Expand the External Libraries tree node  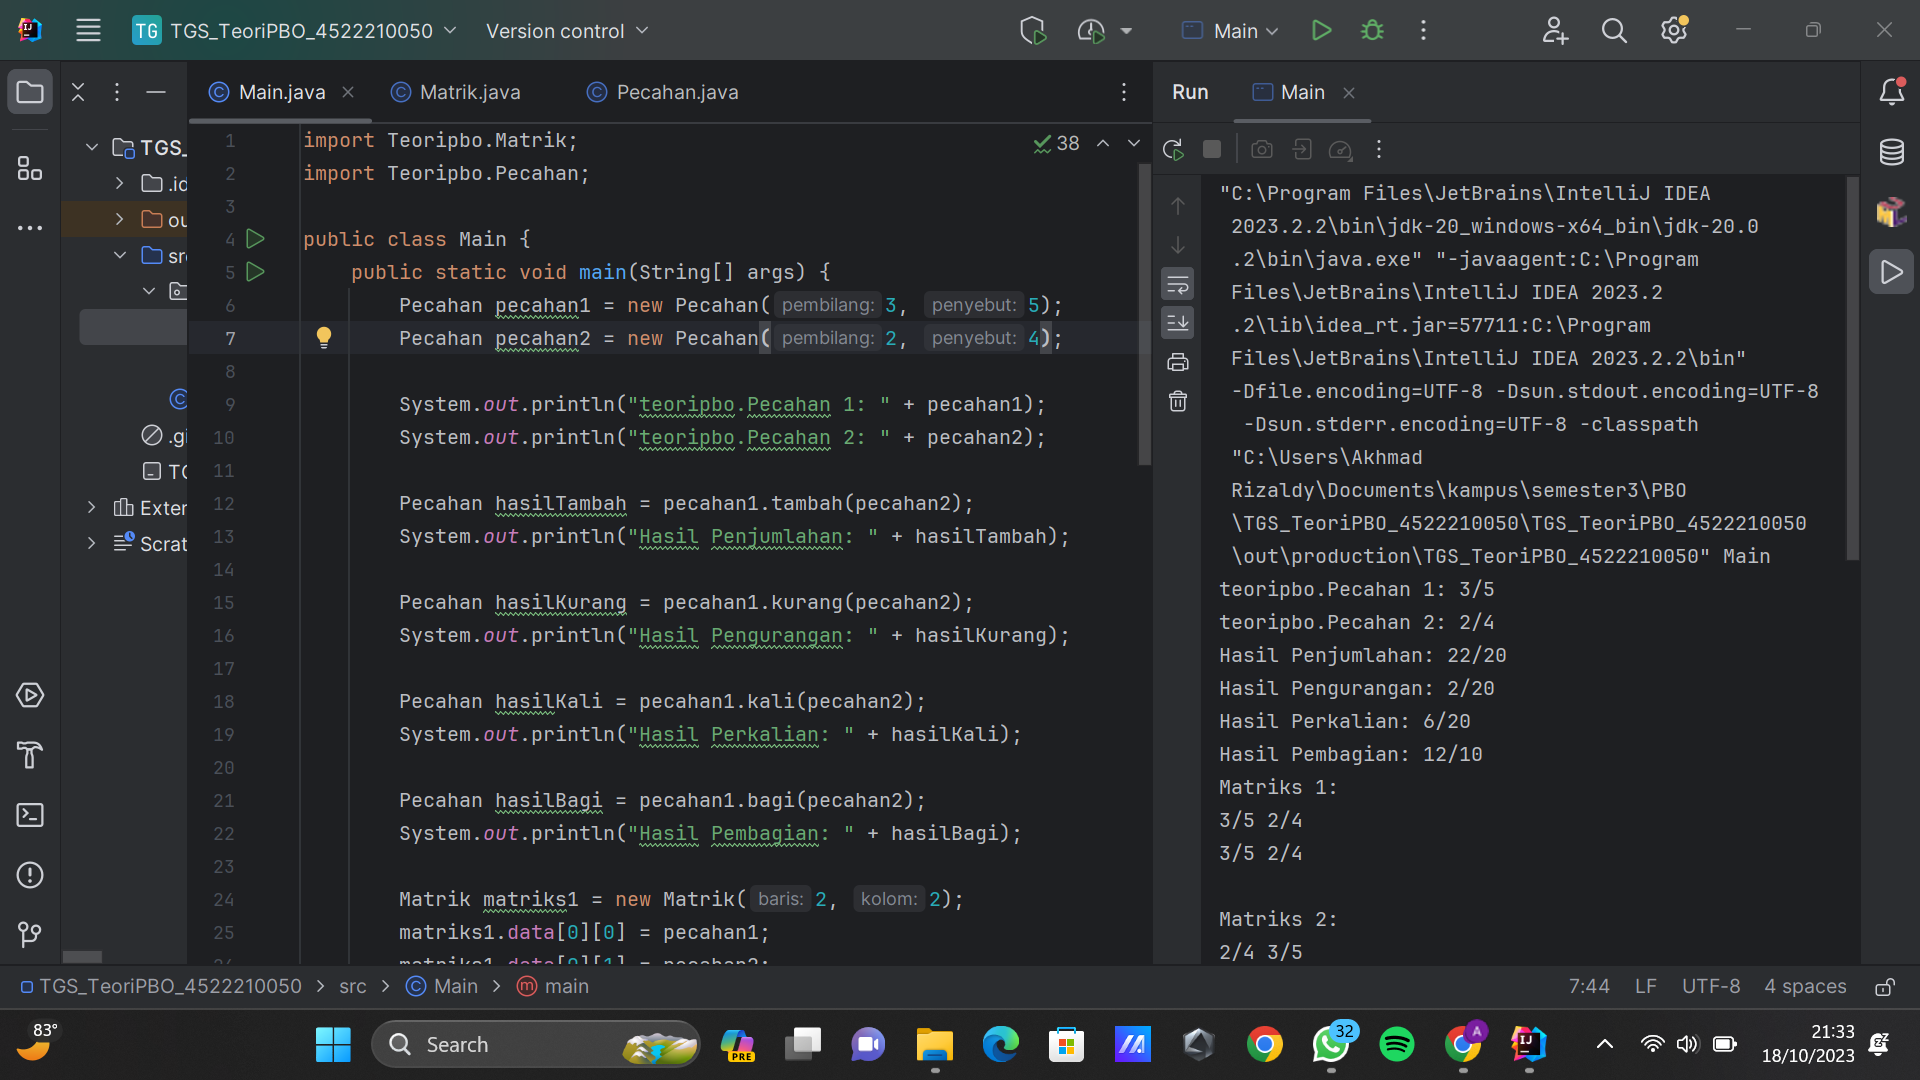pos(92,508)
